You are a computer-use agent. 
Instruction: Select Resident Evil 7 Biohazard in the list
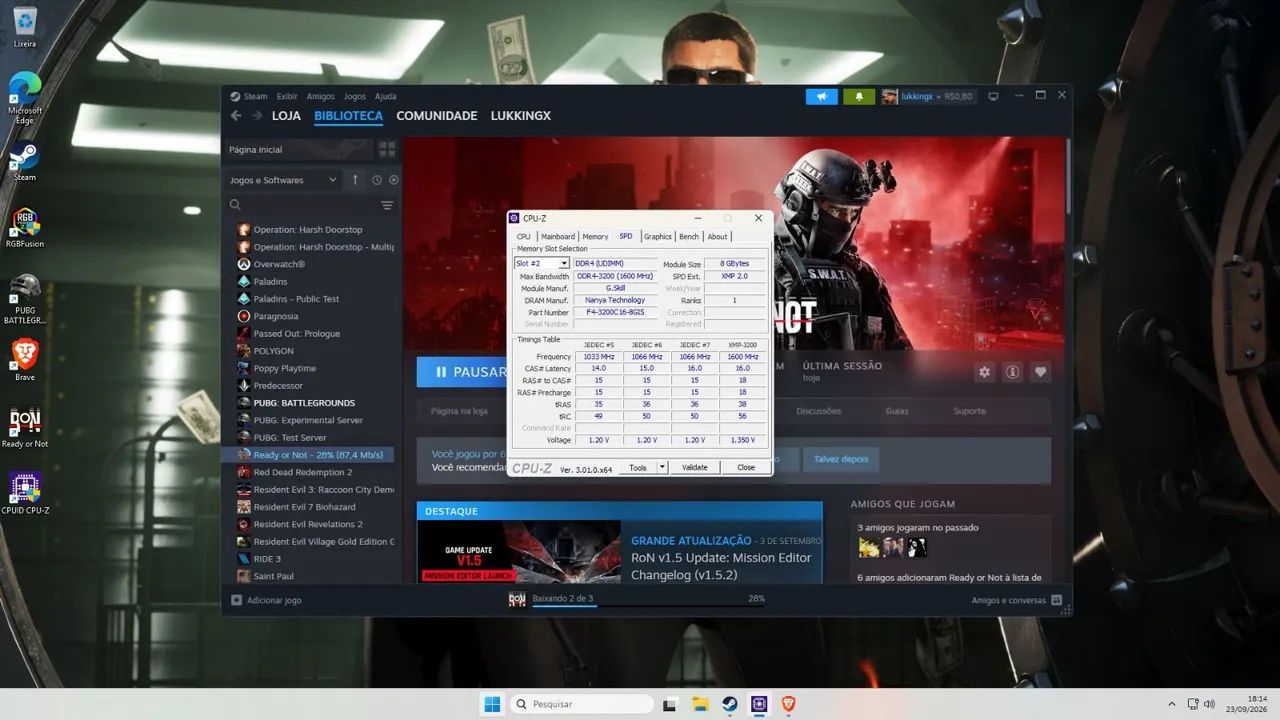point(304,507)
